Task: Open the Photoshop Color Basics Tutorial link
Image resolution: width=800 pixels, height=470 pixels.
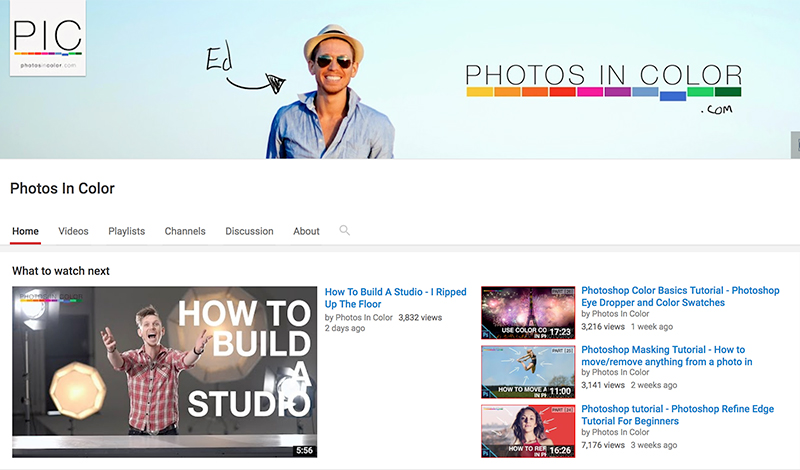Action: click(680, 296)
